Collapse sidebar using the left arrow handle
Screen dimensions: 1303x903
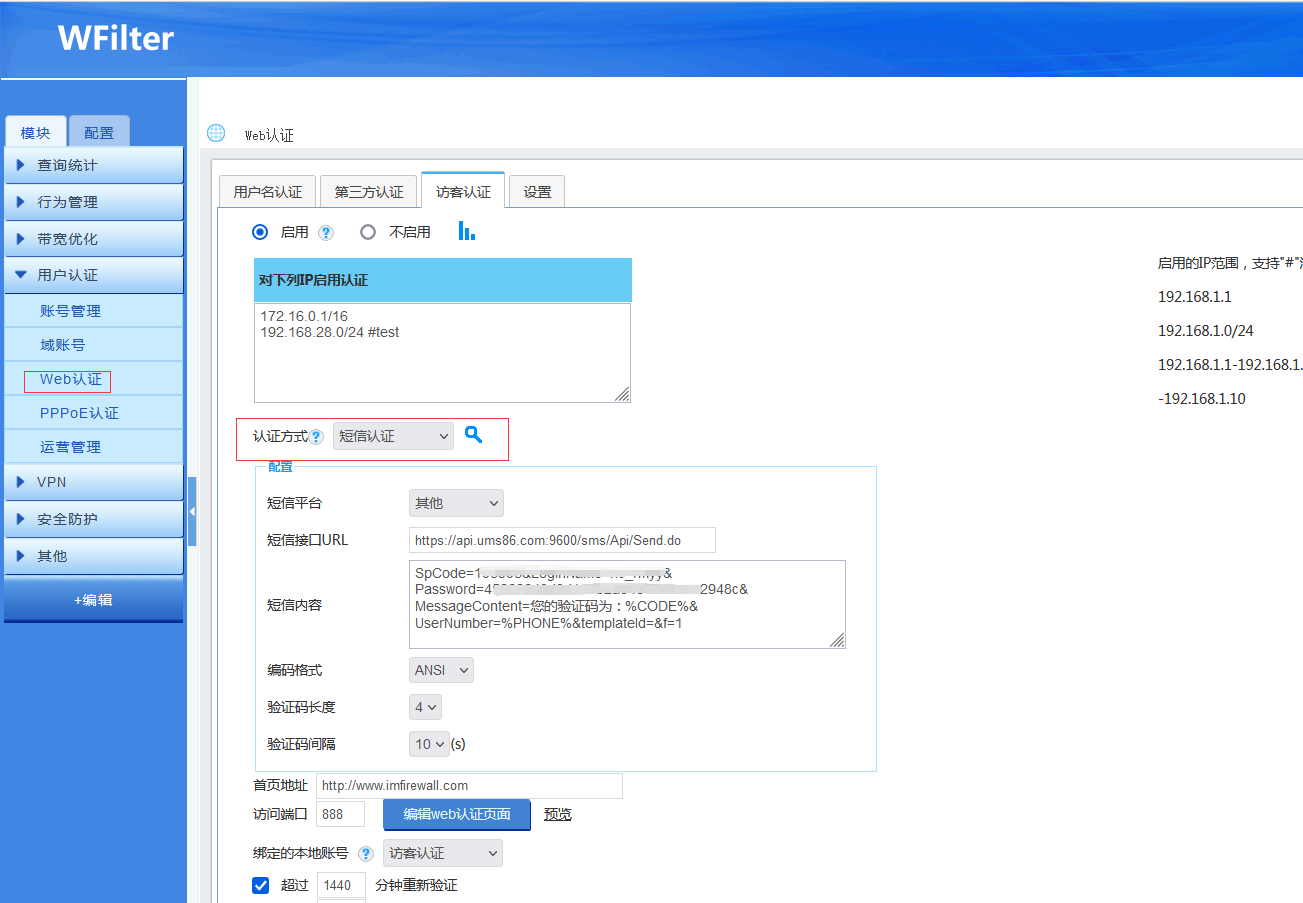[192, 511]
